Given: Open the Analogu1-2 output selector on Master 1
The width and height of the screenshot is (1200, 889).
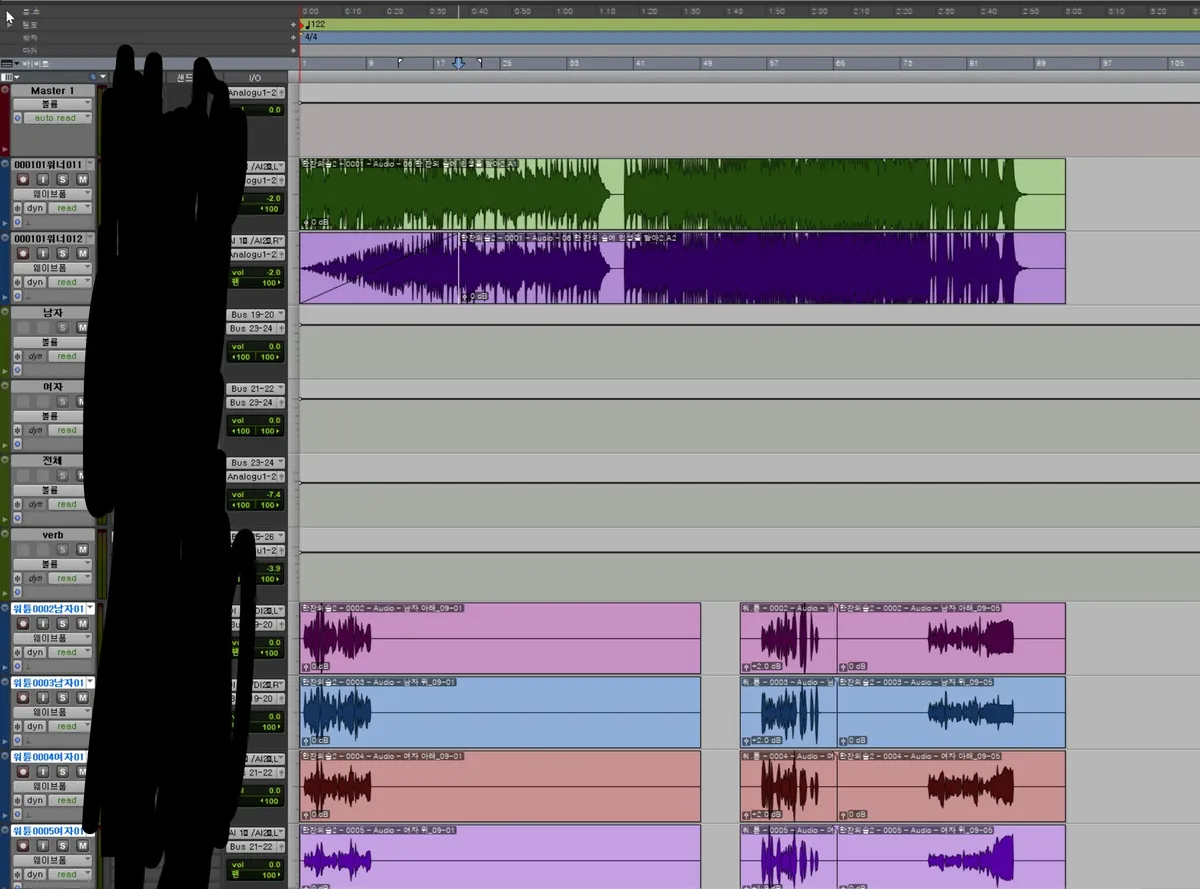Looking at the screenshot, I should pos(255,93).
